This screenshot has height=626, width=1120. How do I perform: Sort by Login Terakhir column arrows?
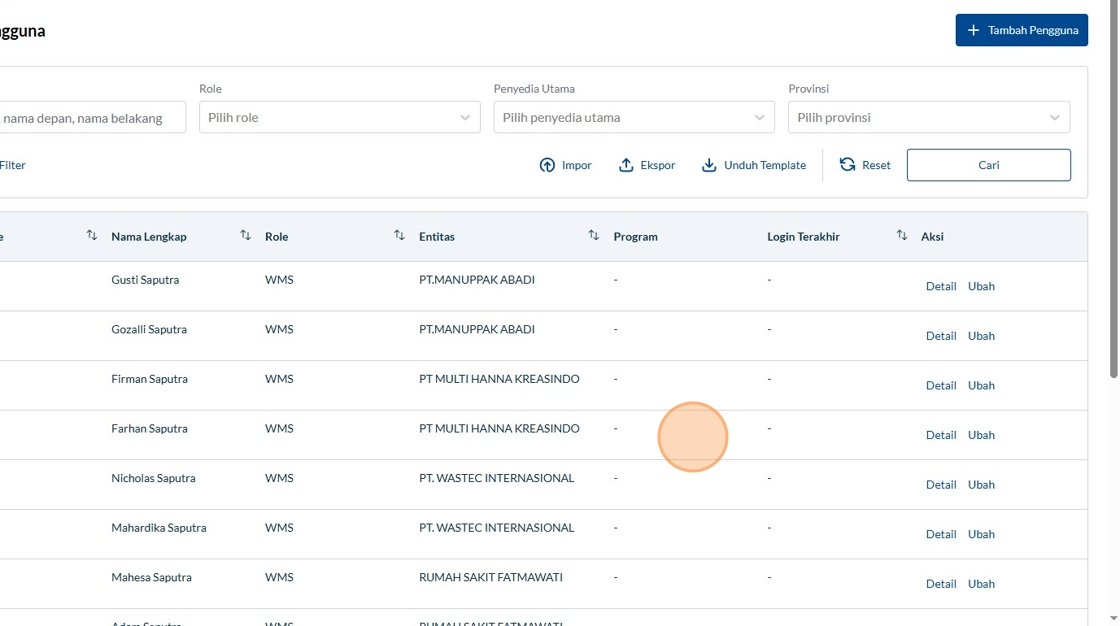(901, 236)
